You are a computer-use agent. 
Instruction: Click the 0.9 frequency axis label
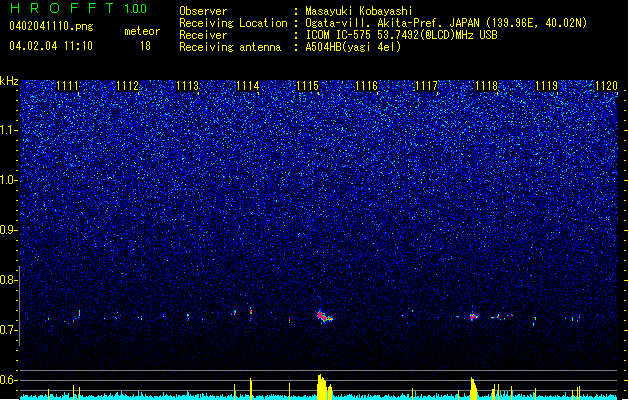[x=9, y=230]
